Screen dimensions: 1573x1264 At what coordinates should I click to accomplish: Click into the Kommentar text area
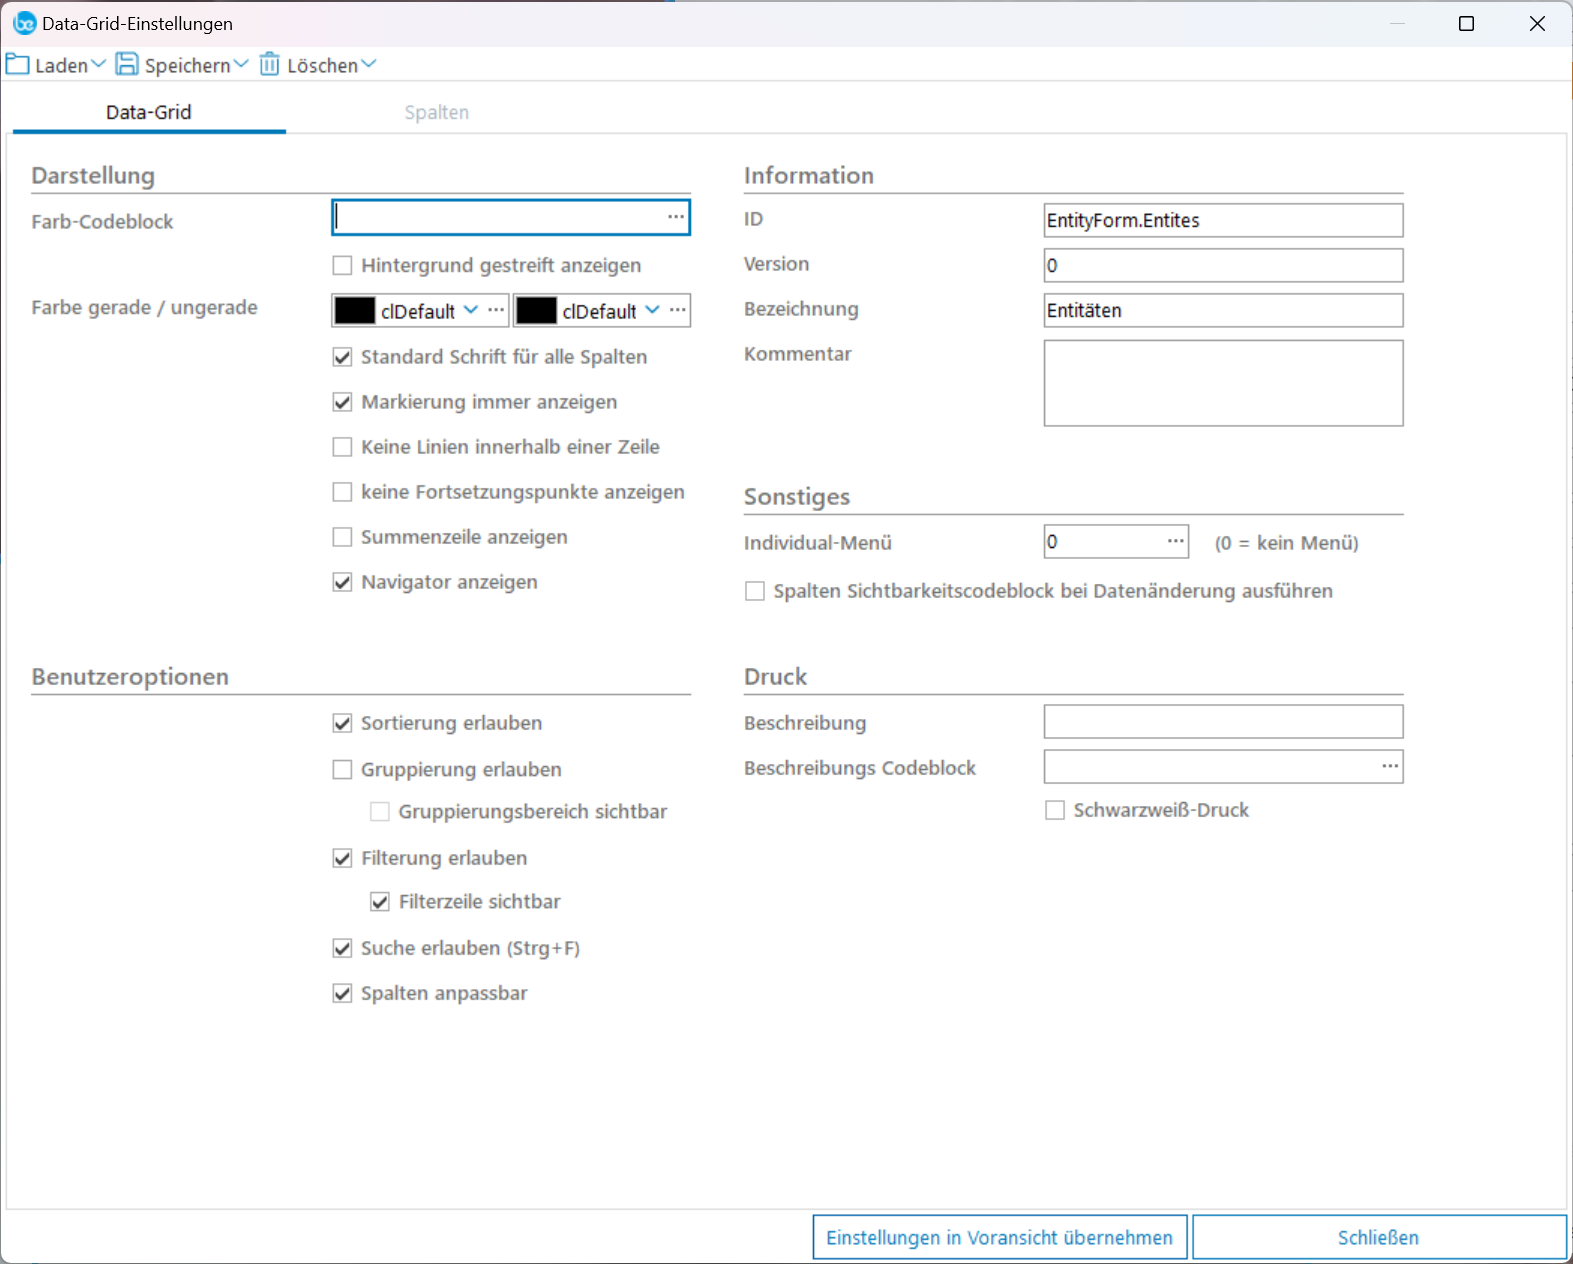(x=1222, y=383)
